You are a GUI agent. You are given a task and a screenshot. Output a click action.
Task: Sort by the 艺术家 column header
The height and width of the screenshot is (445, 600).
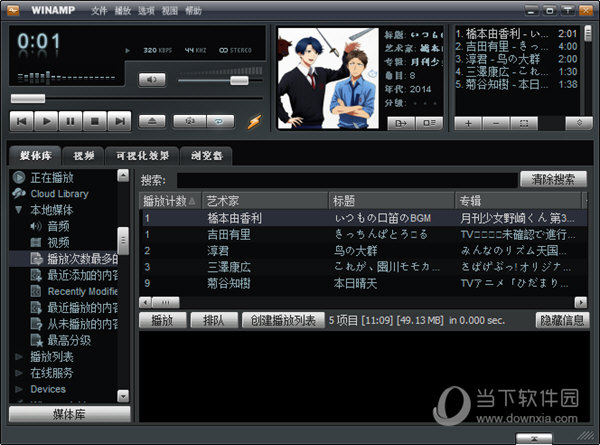pos(265,200)
